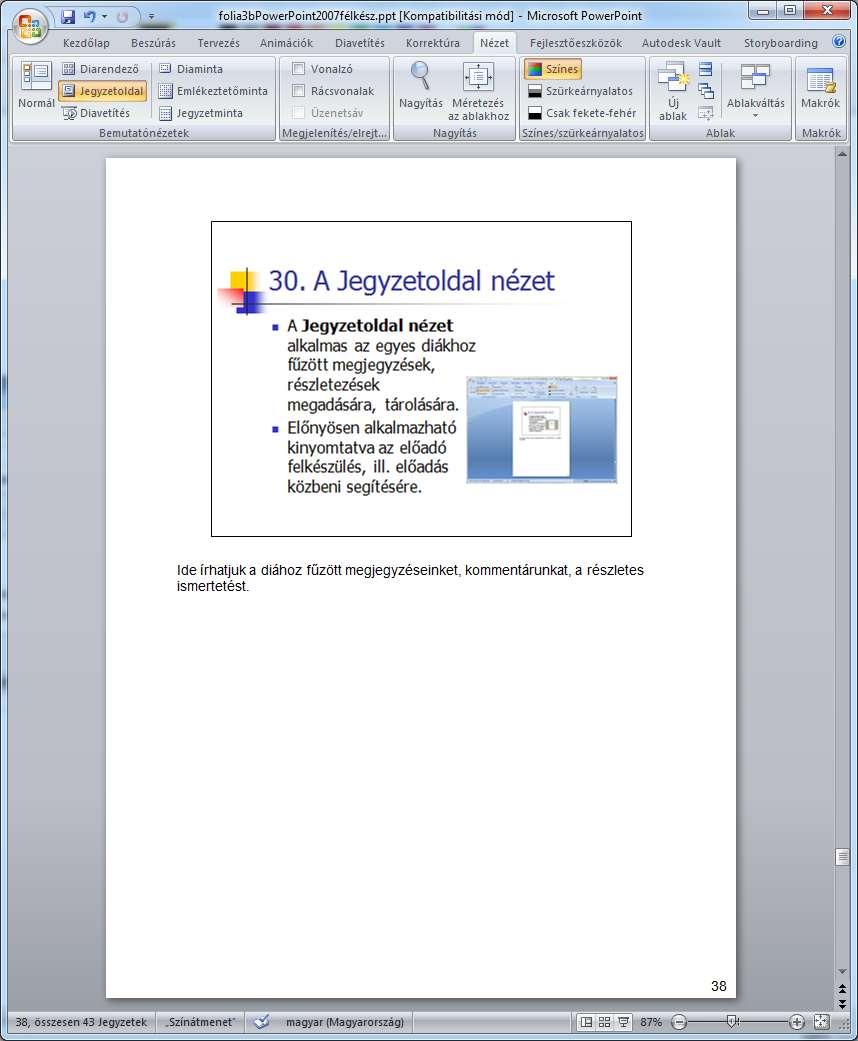Select the Diavetítés ribbon tab

360,43
